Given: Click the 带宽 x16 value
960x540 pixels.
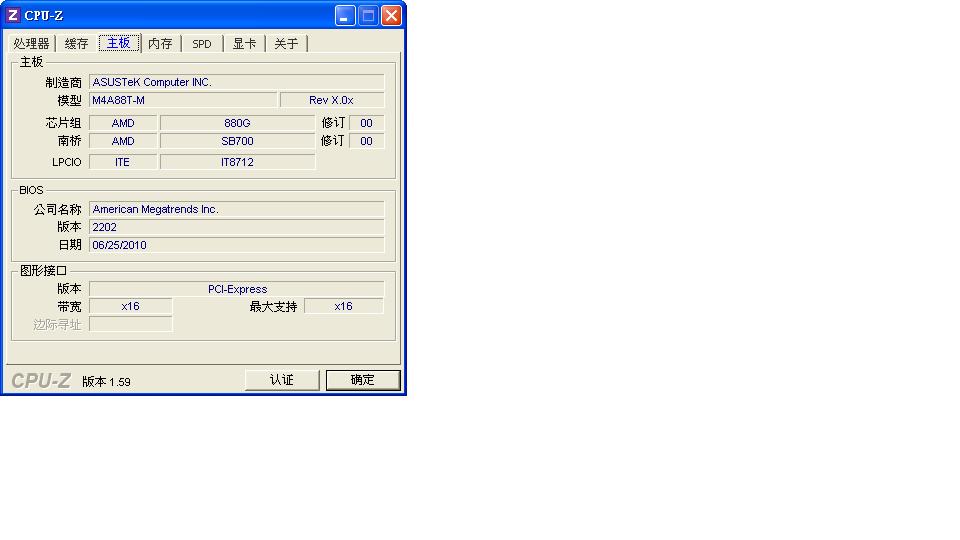Looking at the screenshot, I should pos(131,306).
